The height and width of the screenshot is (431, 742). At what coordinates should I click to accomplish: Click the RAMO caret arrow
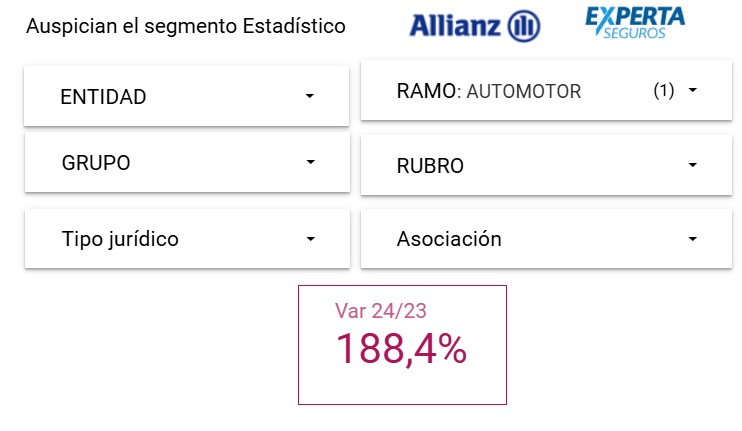pos(692,90)
